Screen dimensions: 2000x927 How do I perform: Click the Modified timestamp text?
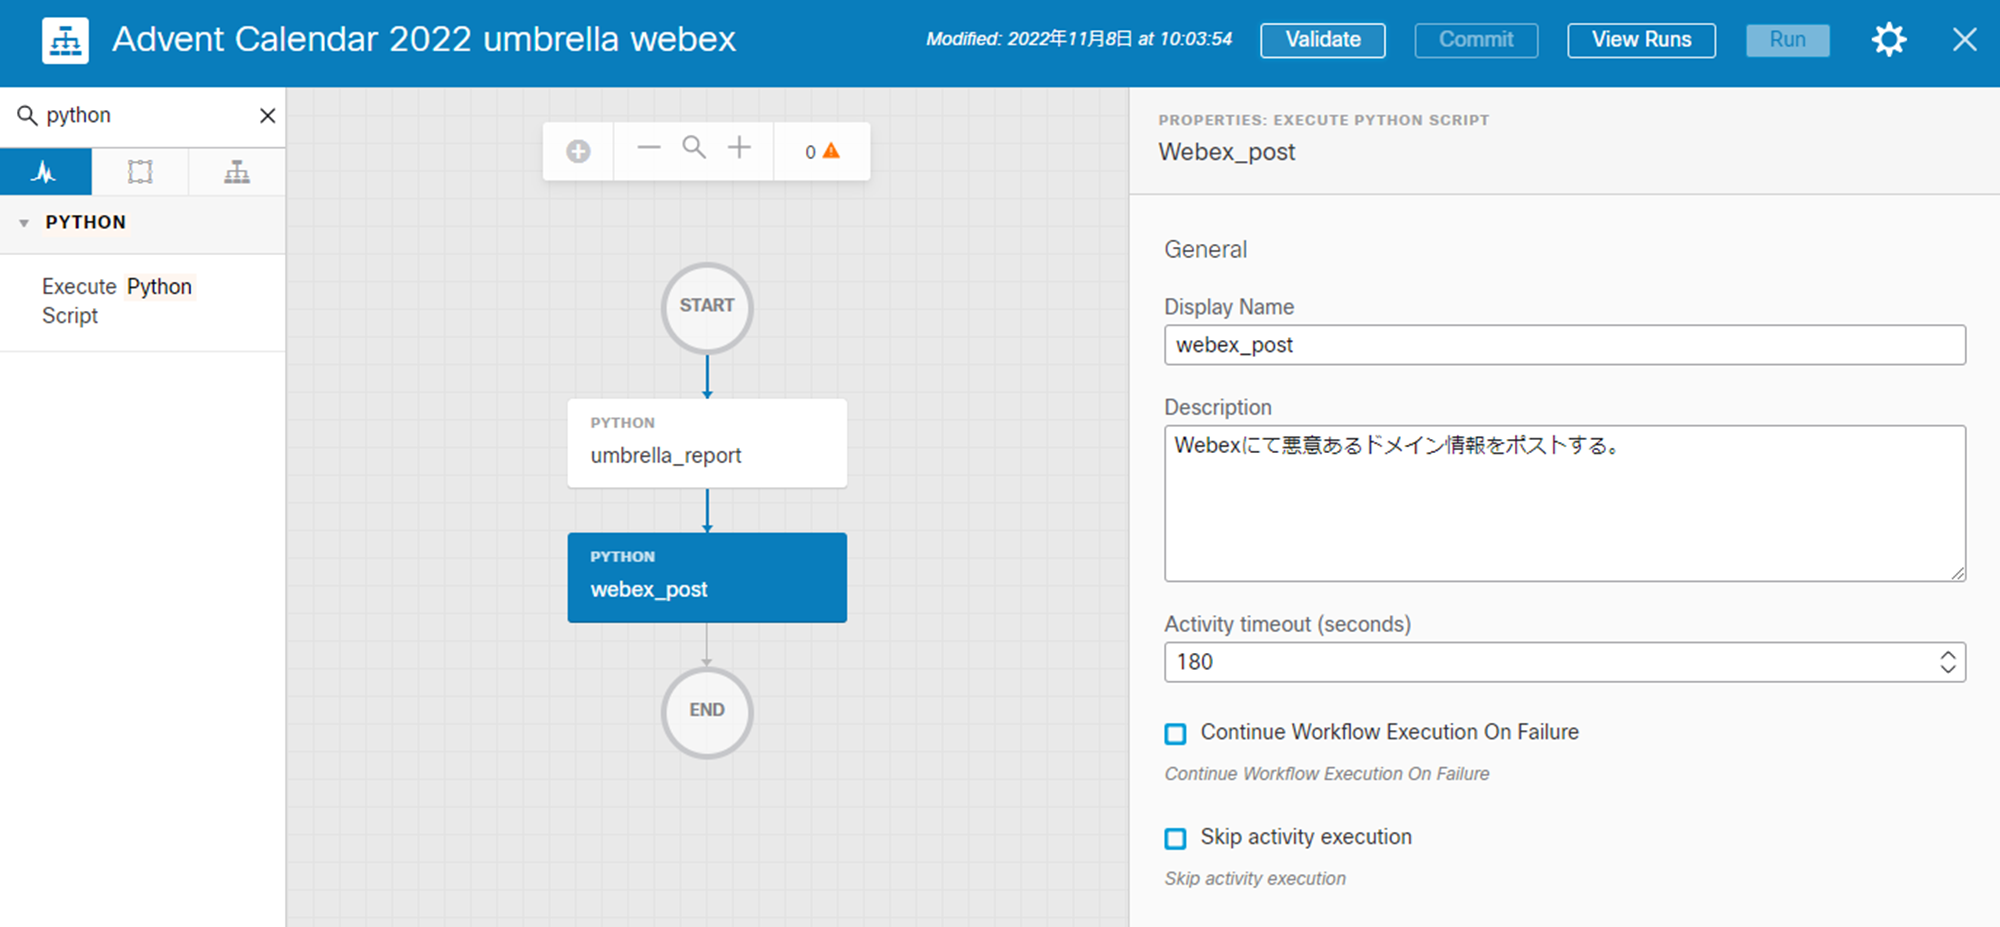click(x=1079, y=40)
